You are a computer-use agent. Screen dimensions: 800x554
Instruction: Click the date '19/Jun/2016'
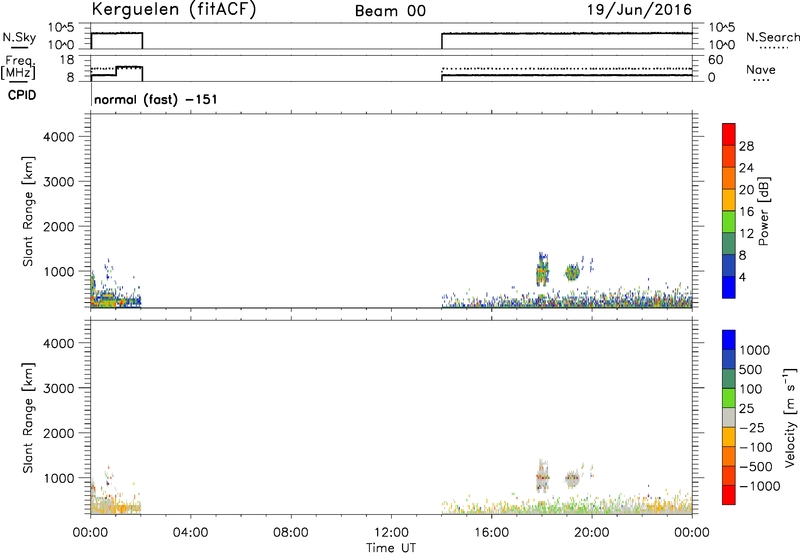pos(639,10)
